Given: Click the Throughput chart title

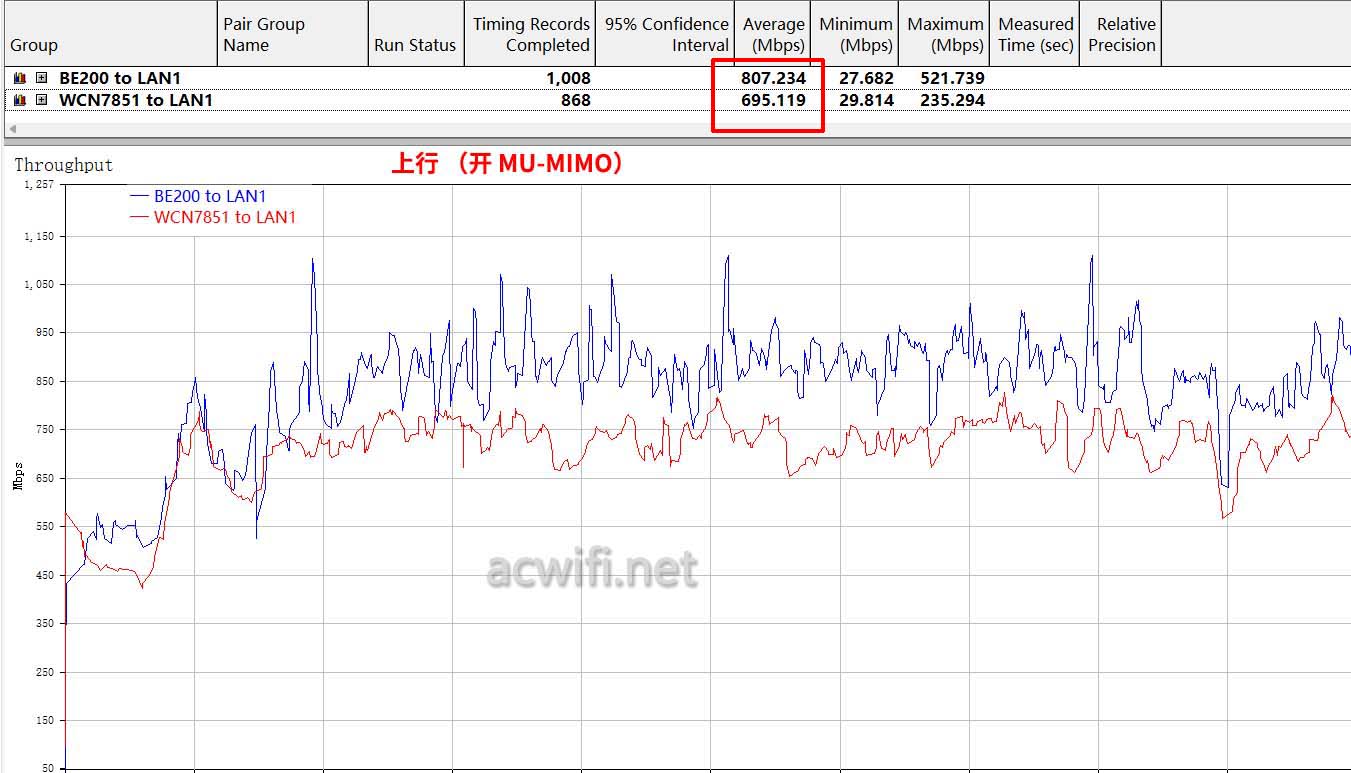Looking at the screenshot, I should pos(63,165).
